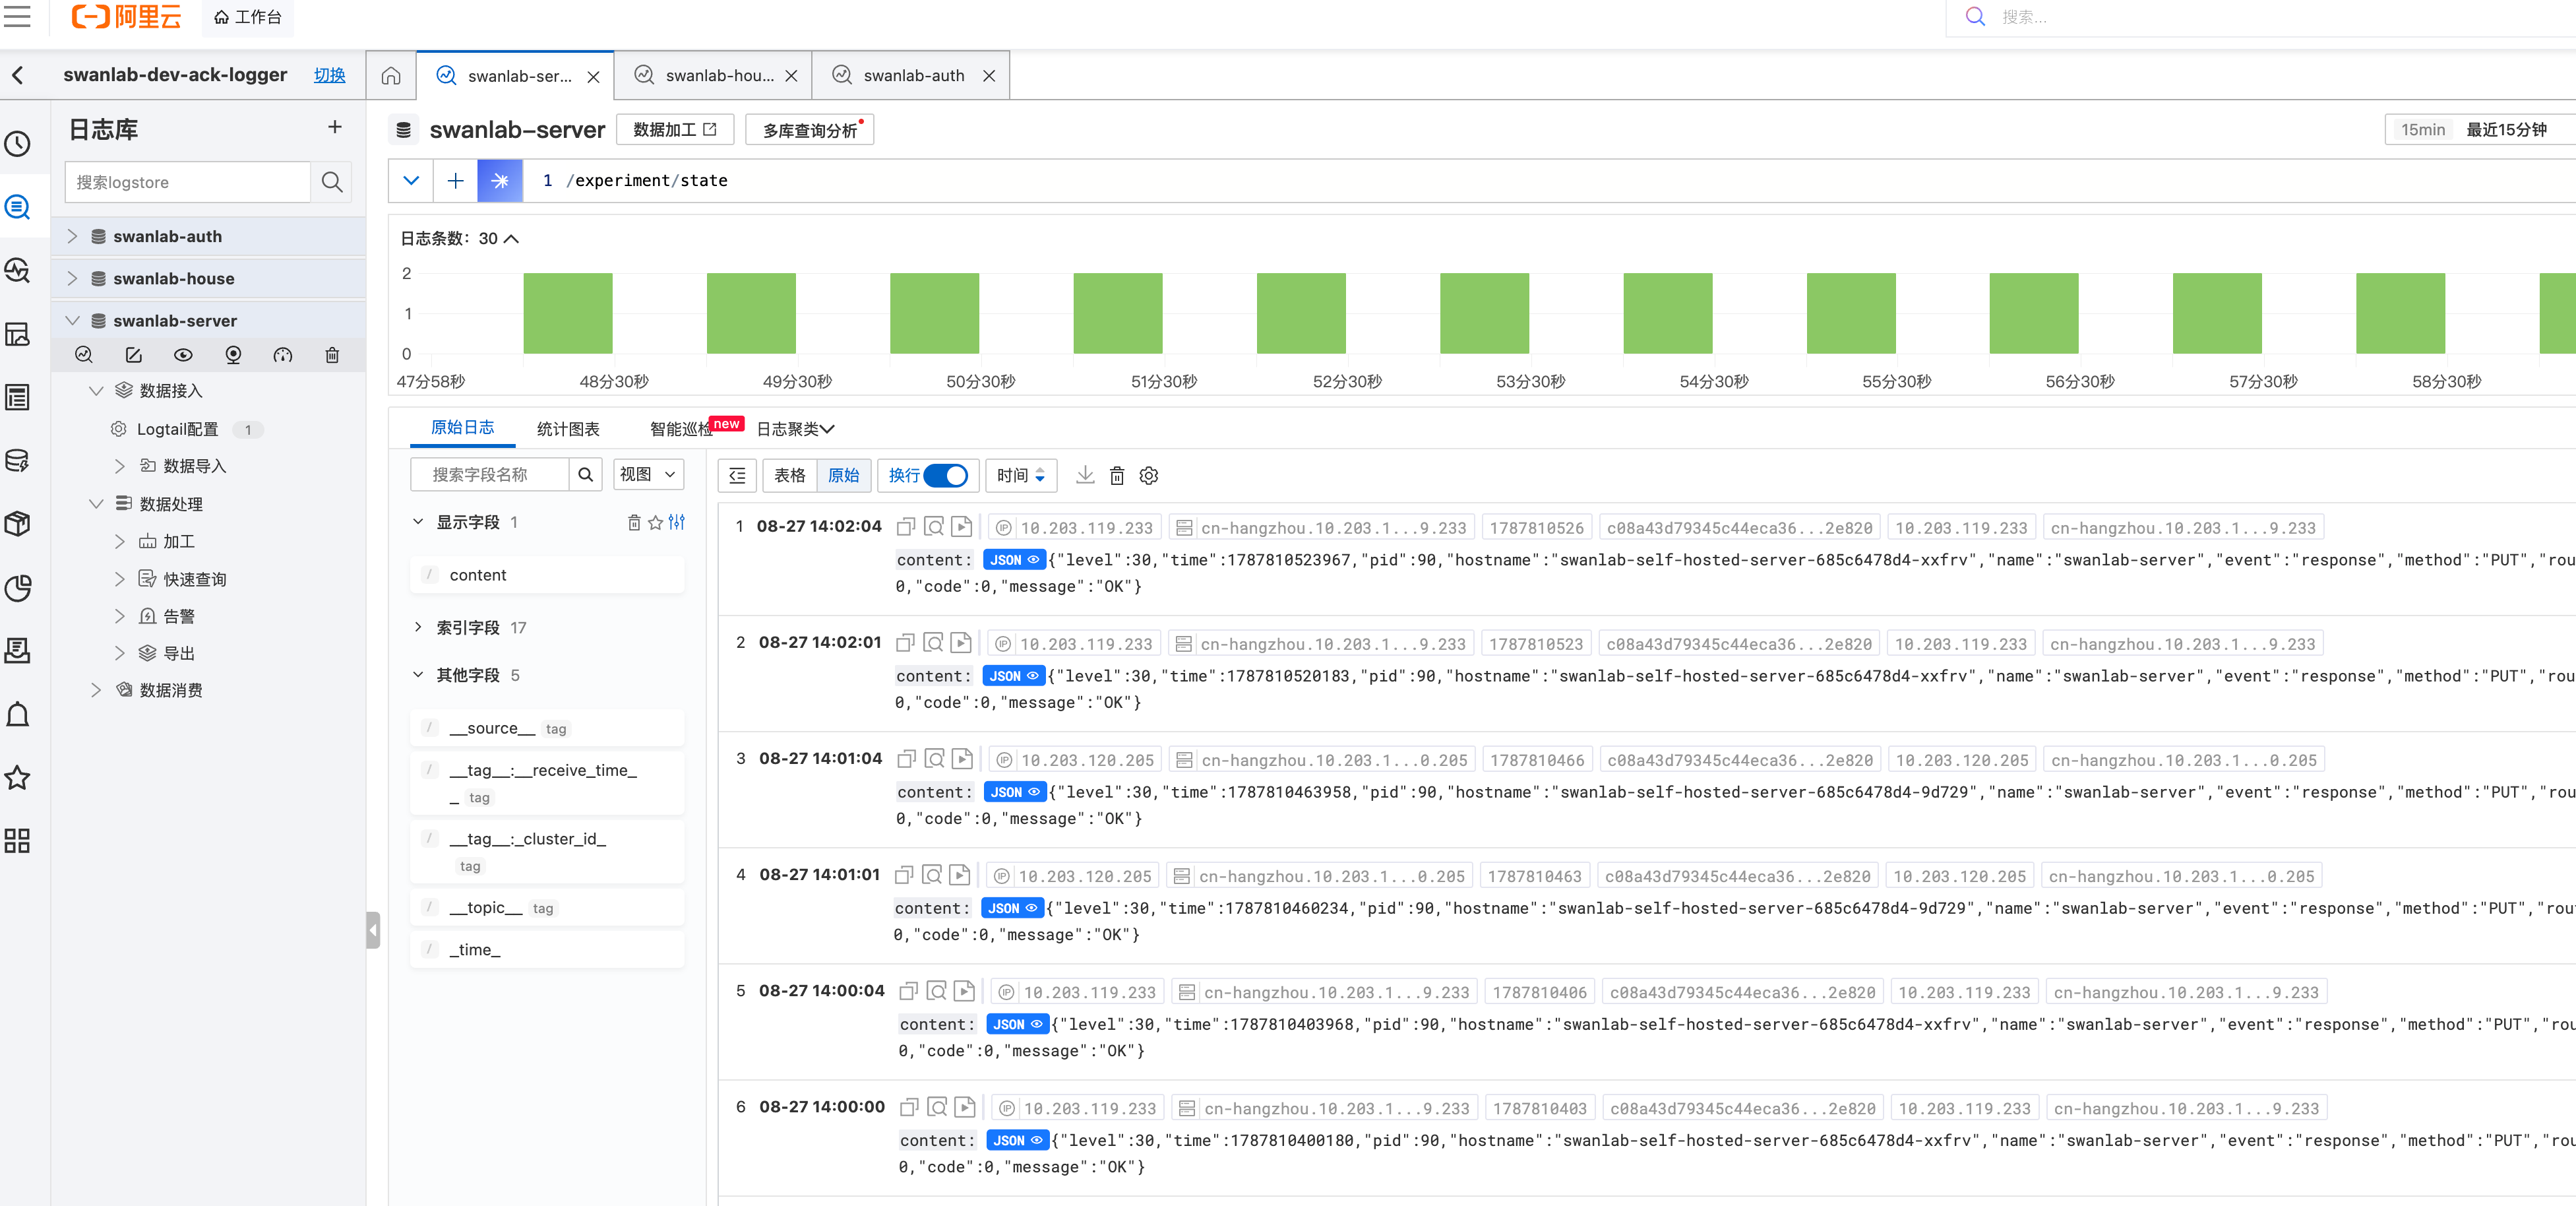Click the 切换 project switch link
Screen dimensions: 2576x1206
(330, 75)
